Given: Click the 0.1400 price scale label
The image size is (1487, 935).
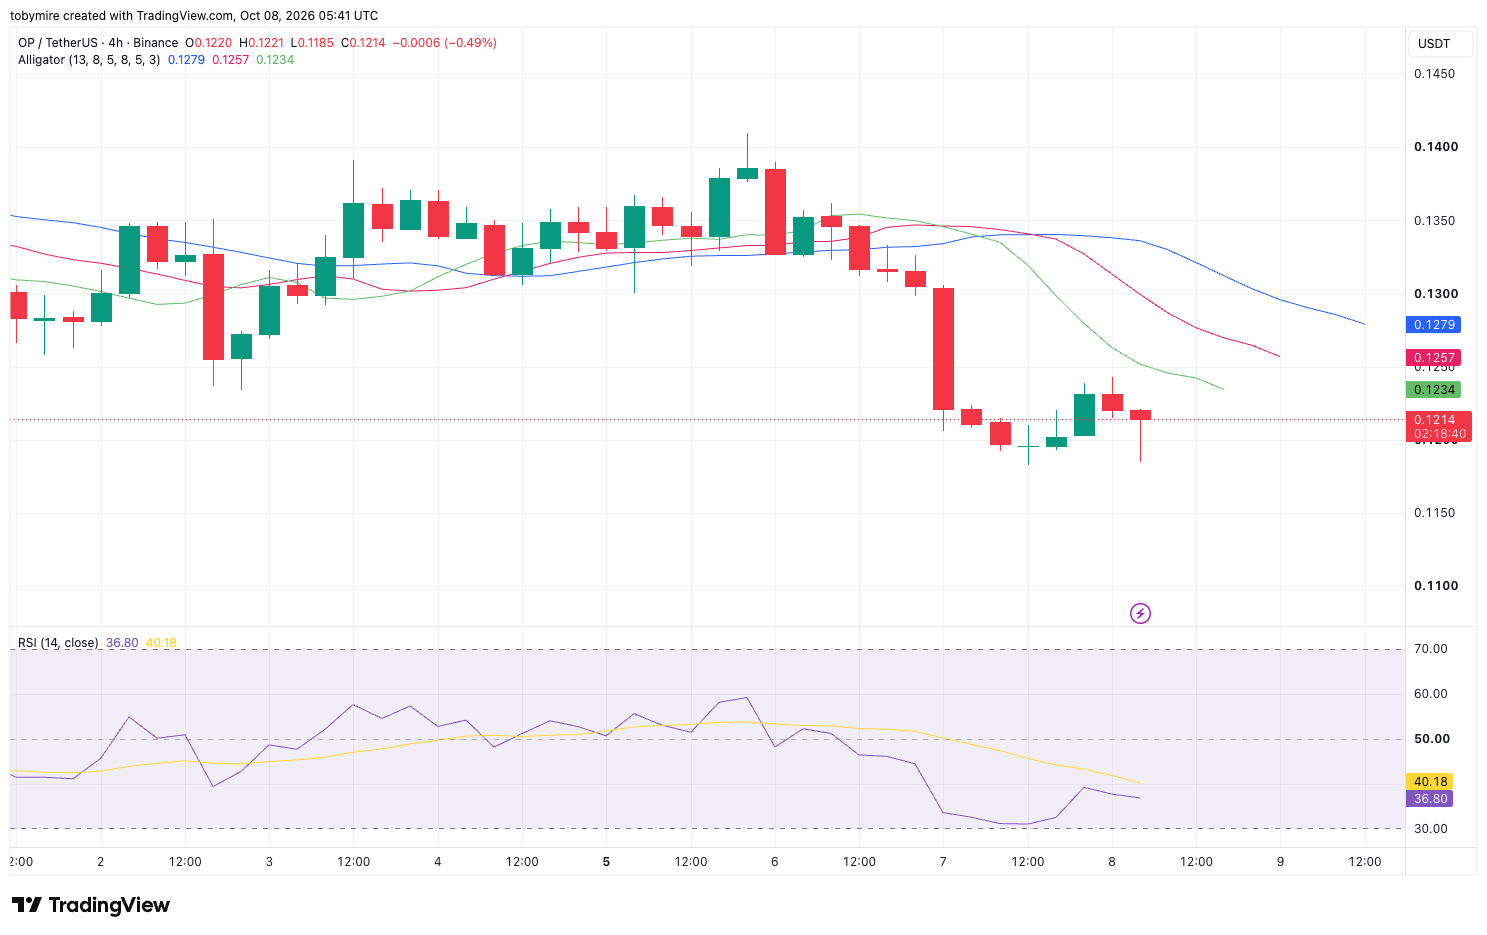Looking at the screenshot, I should click(x=1436, y=147).
